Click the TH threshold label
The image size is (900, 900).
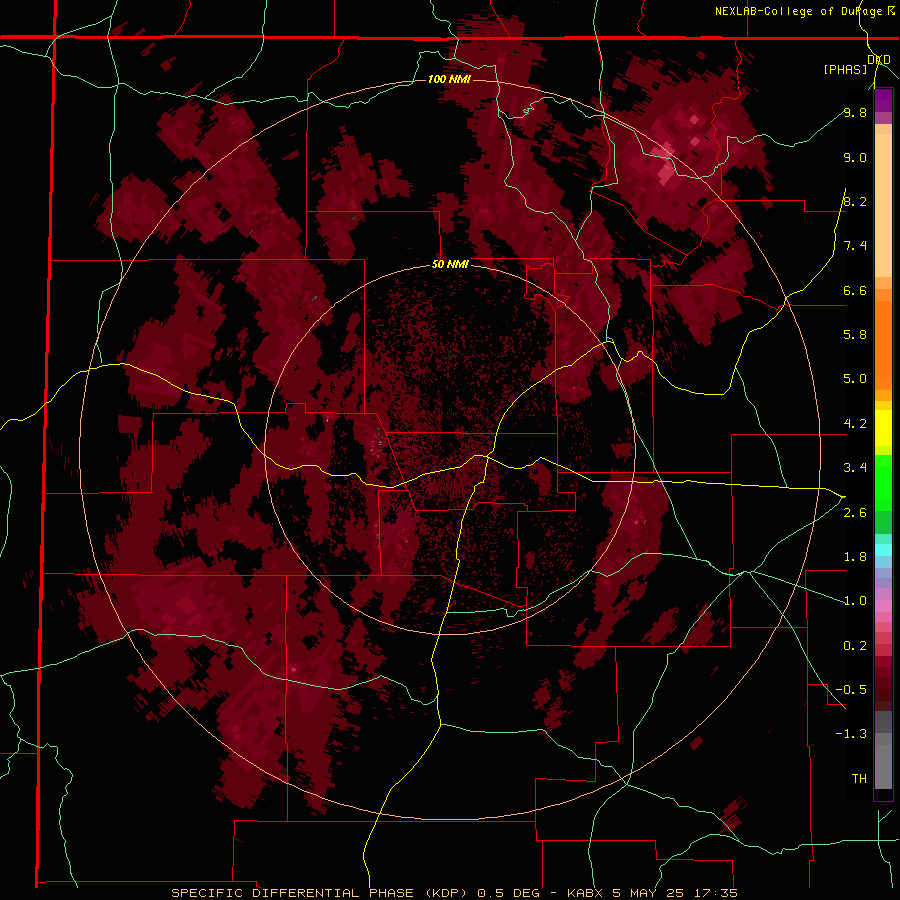coord(859,779)
